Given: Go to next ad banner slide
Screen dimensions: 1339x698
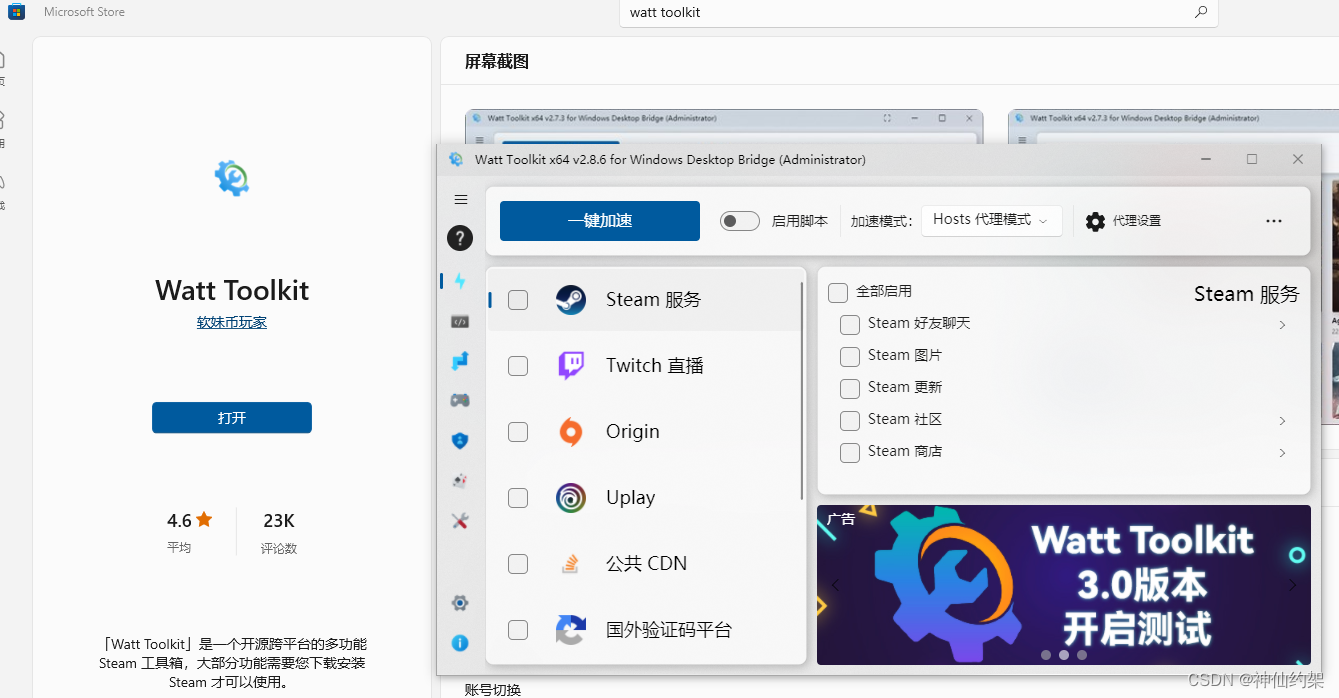Looking at the screenshot, I should click(1293, 585).
